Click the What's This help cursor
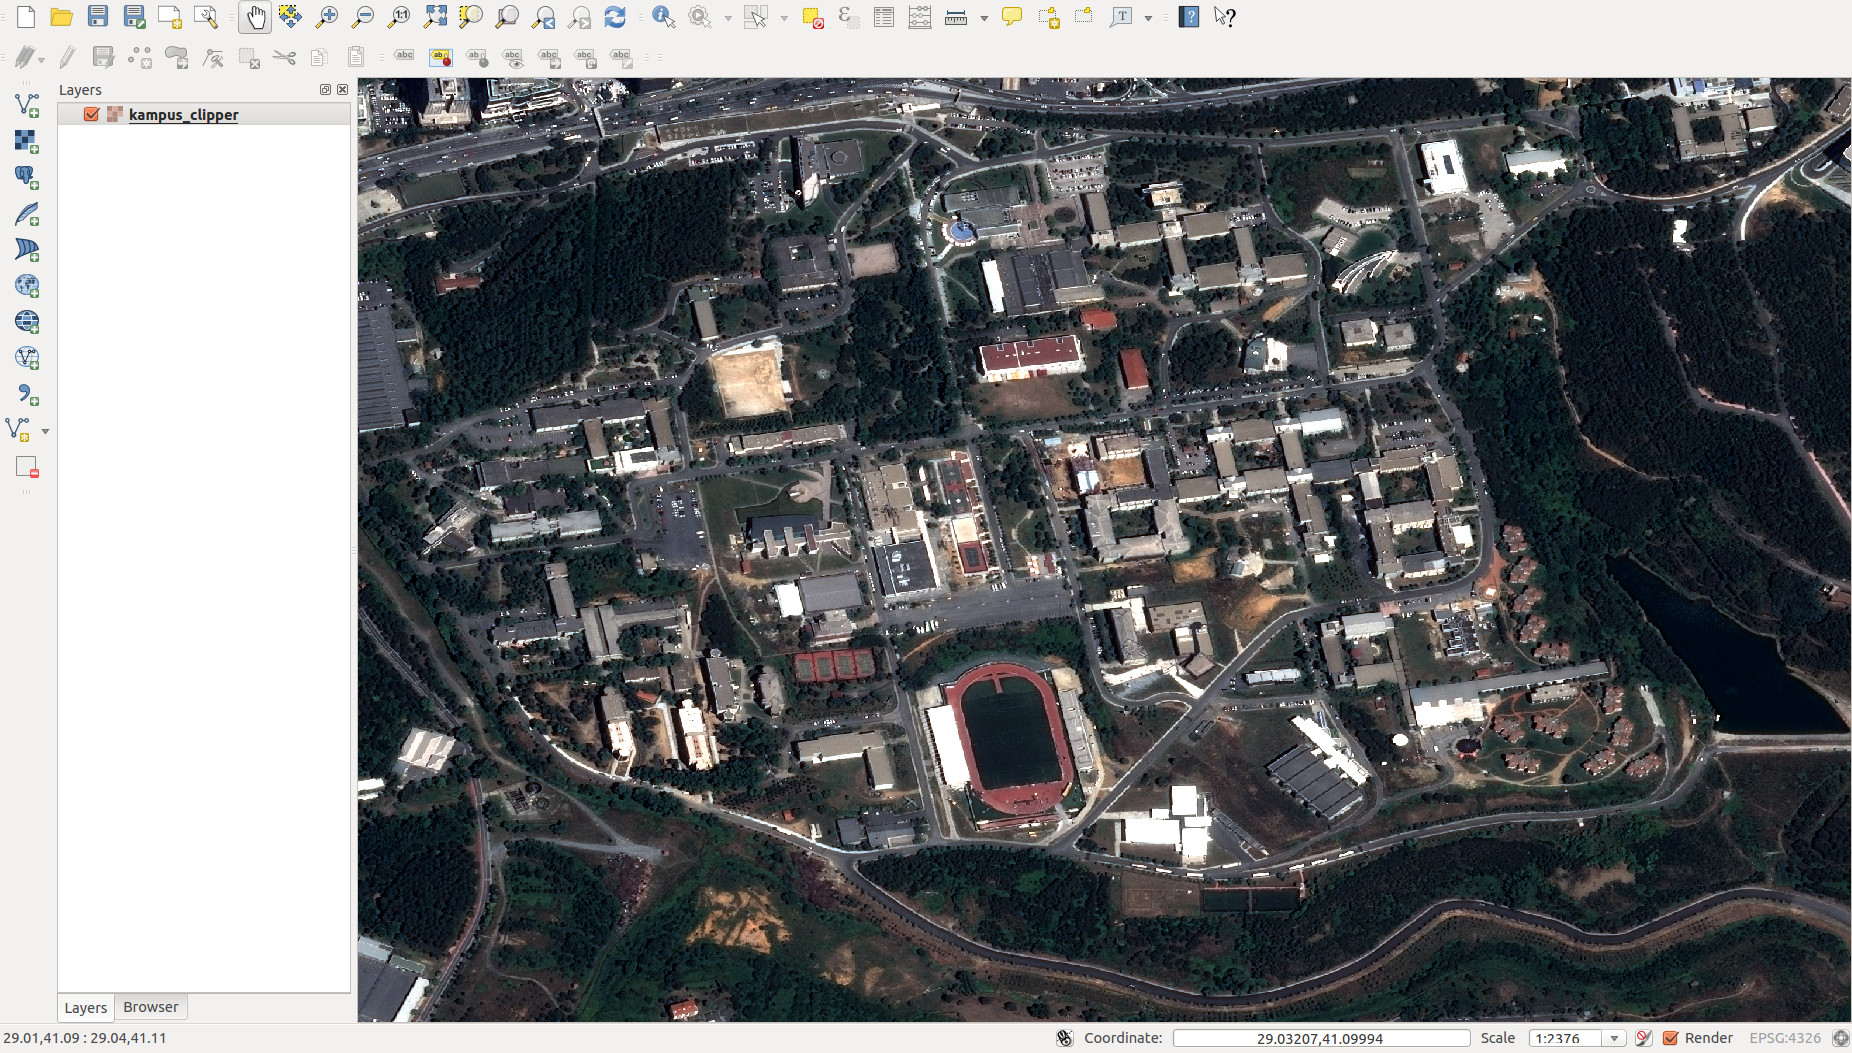 click(1225, 17)
